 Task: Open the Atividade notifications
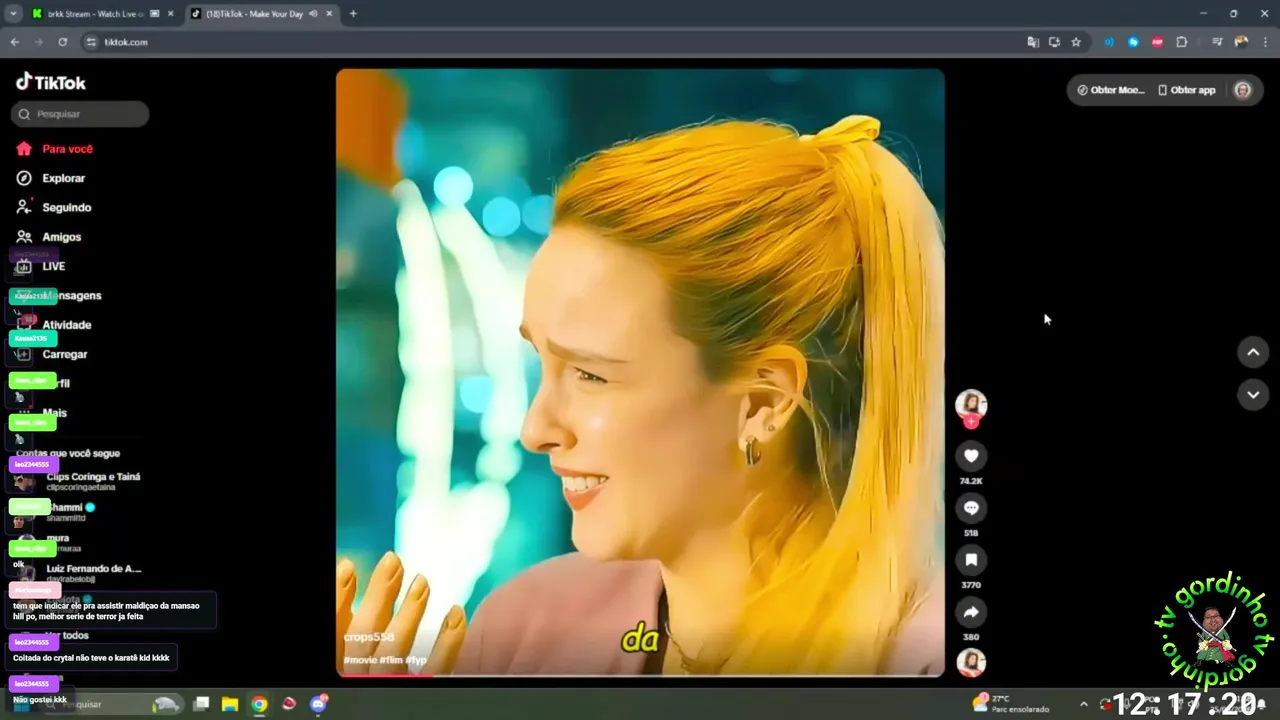click(66, 325)
